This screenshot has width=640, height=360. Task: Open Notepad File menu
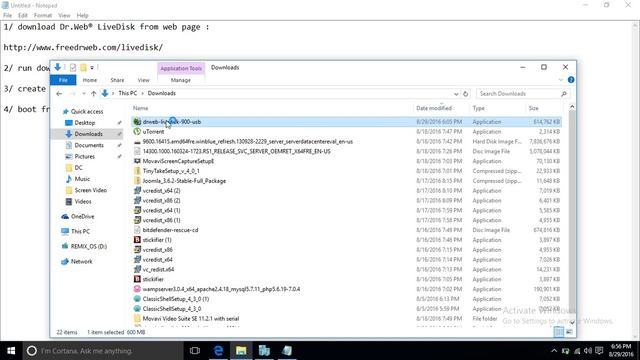pos(7,16)
